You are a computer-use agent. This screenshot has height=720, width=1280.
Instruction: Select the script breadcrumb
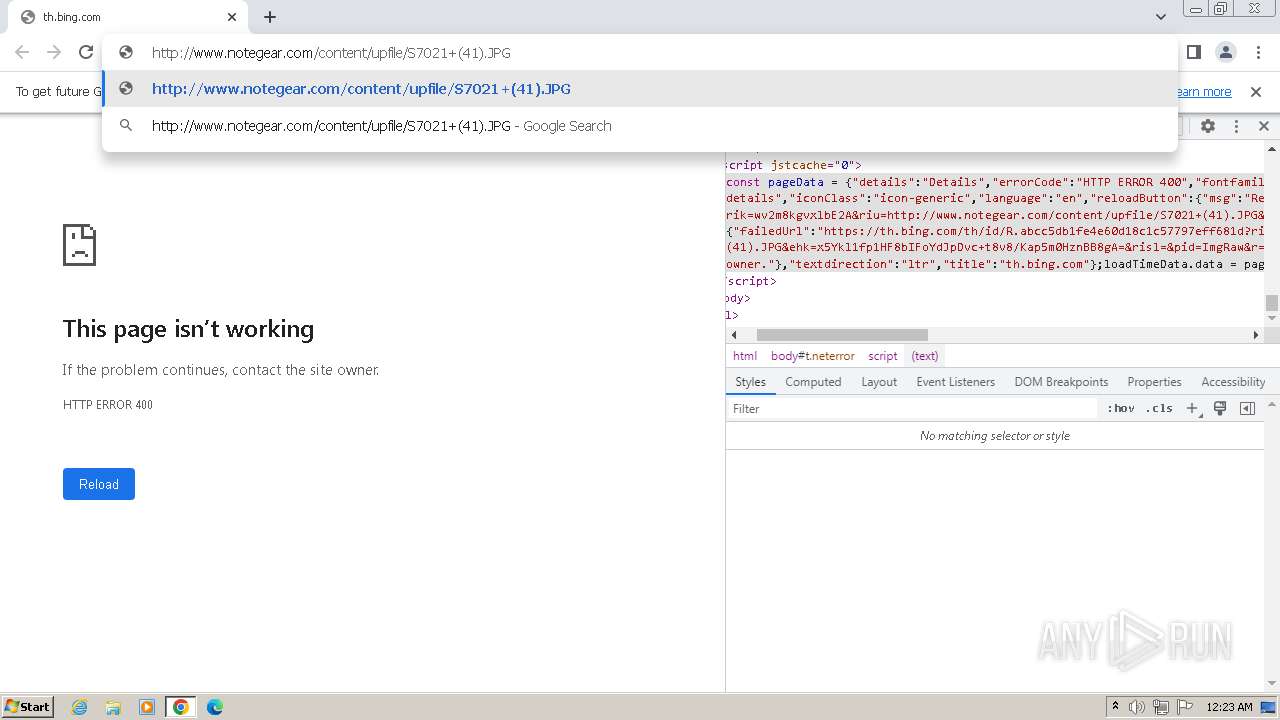882,356
